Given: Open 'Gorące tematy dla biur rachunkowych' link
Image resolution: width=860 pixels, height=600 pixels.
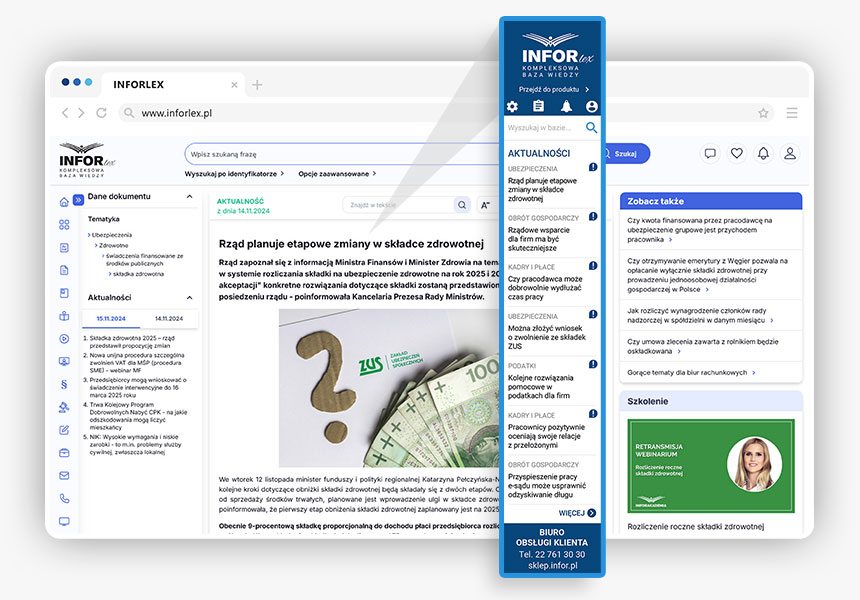Looking at the screenshot, I should pos(691,372).
